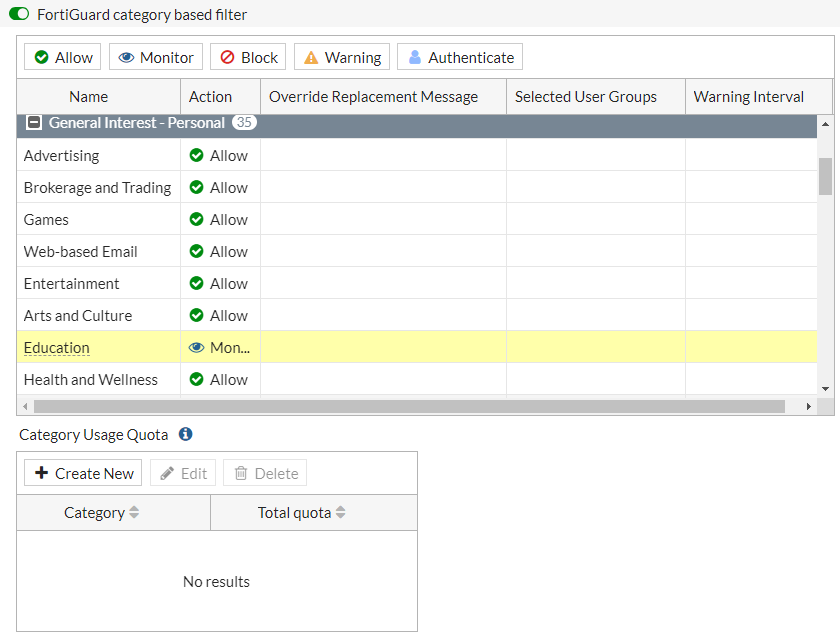The image size is (840, 632).
Task: Click the Warning action button
Action: 342,57
